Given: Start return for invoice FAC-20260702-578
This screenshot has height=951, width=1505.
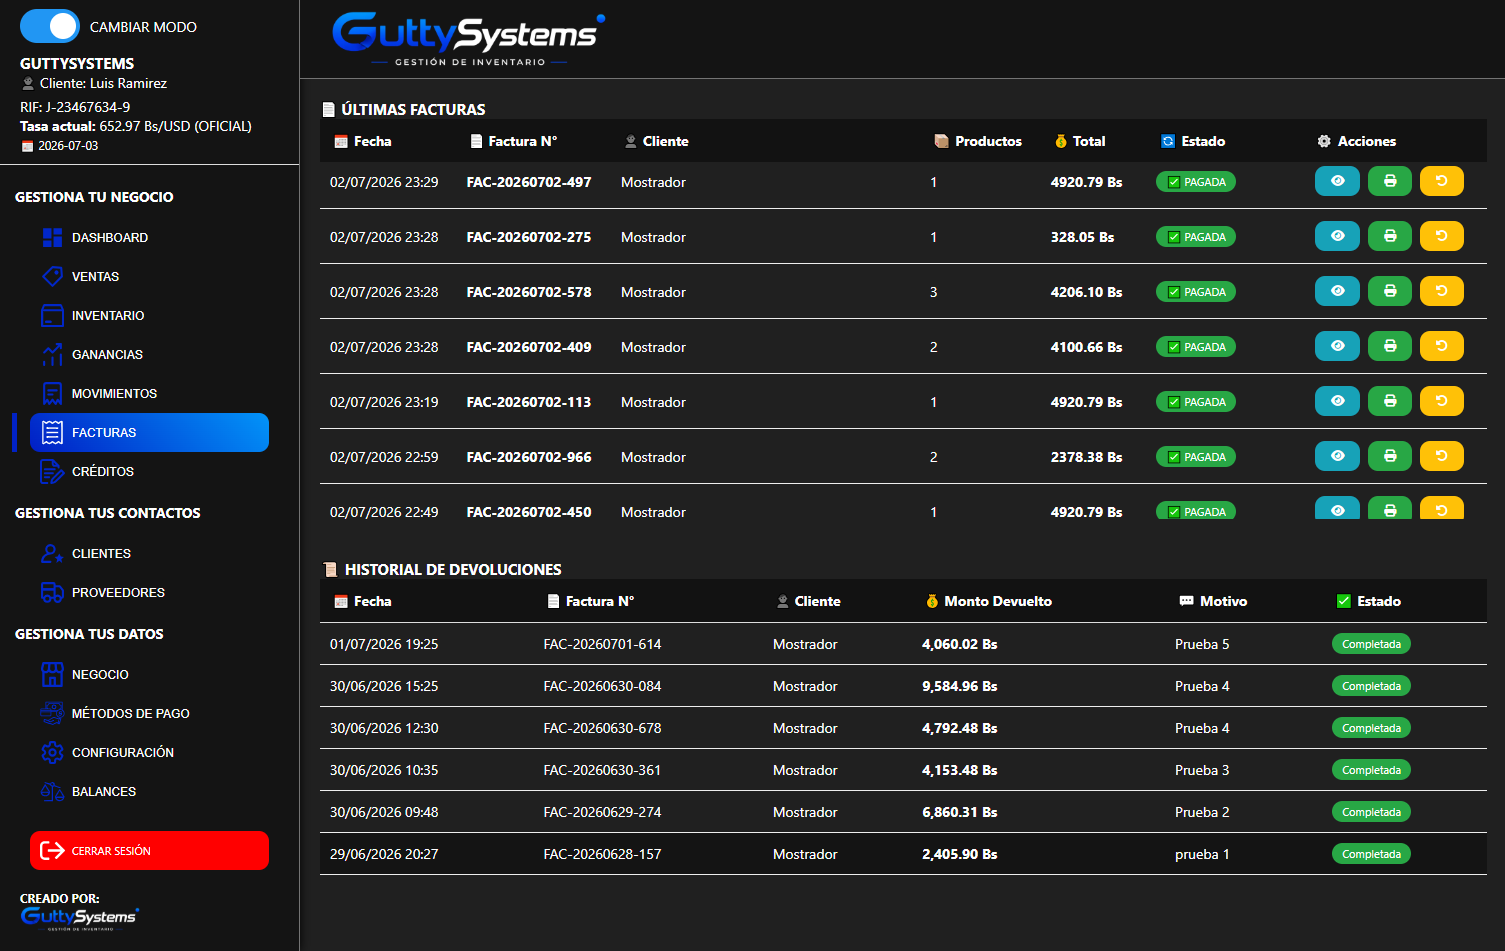Looking at the screenshot, I should [1442, 291].
